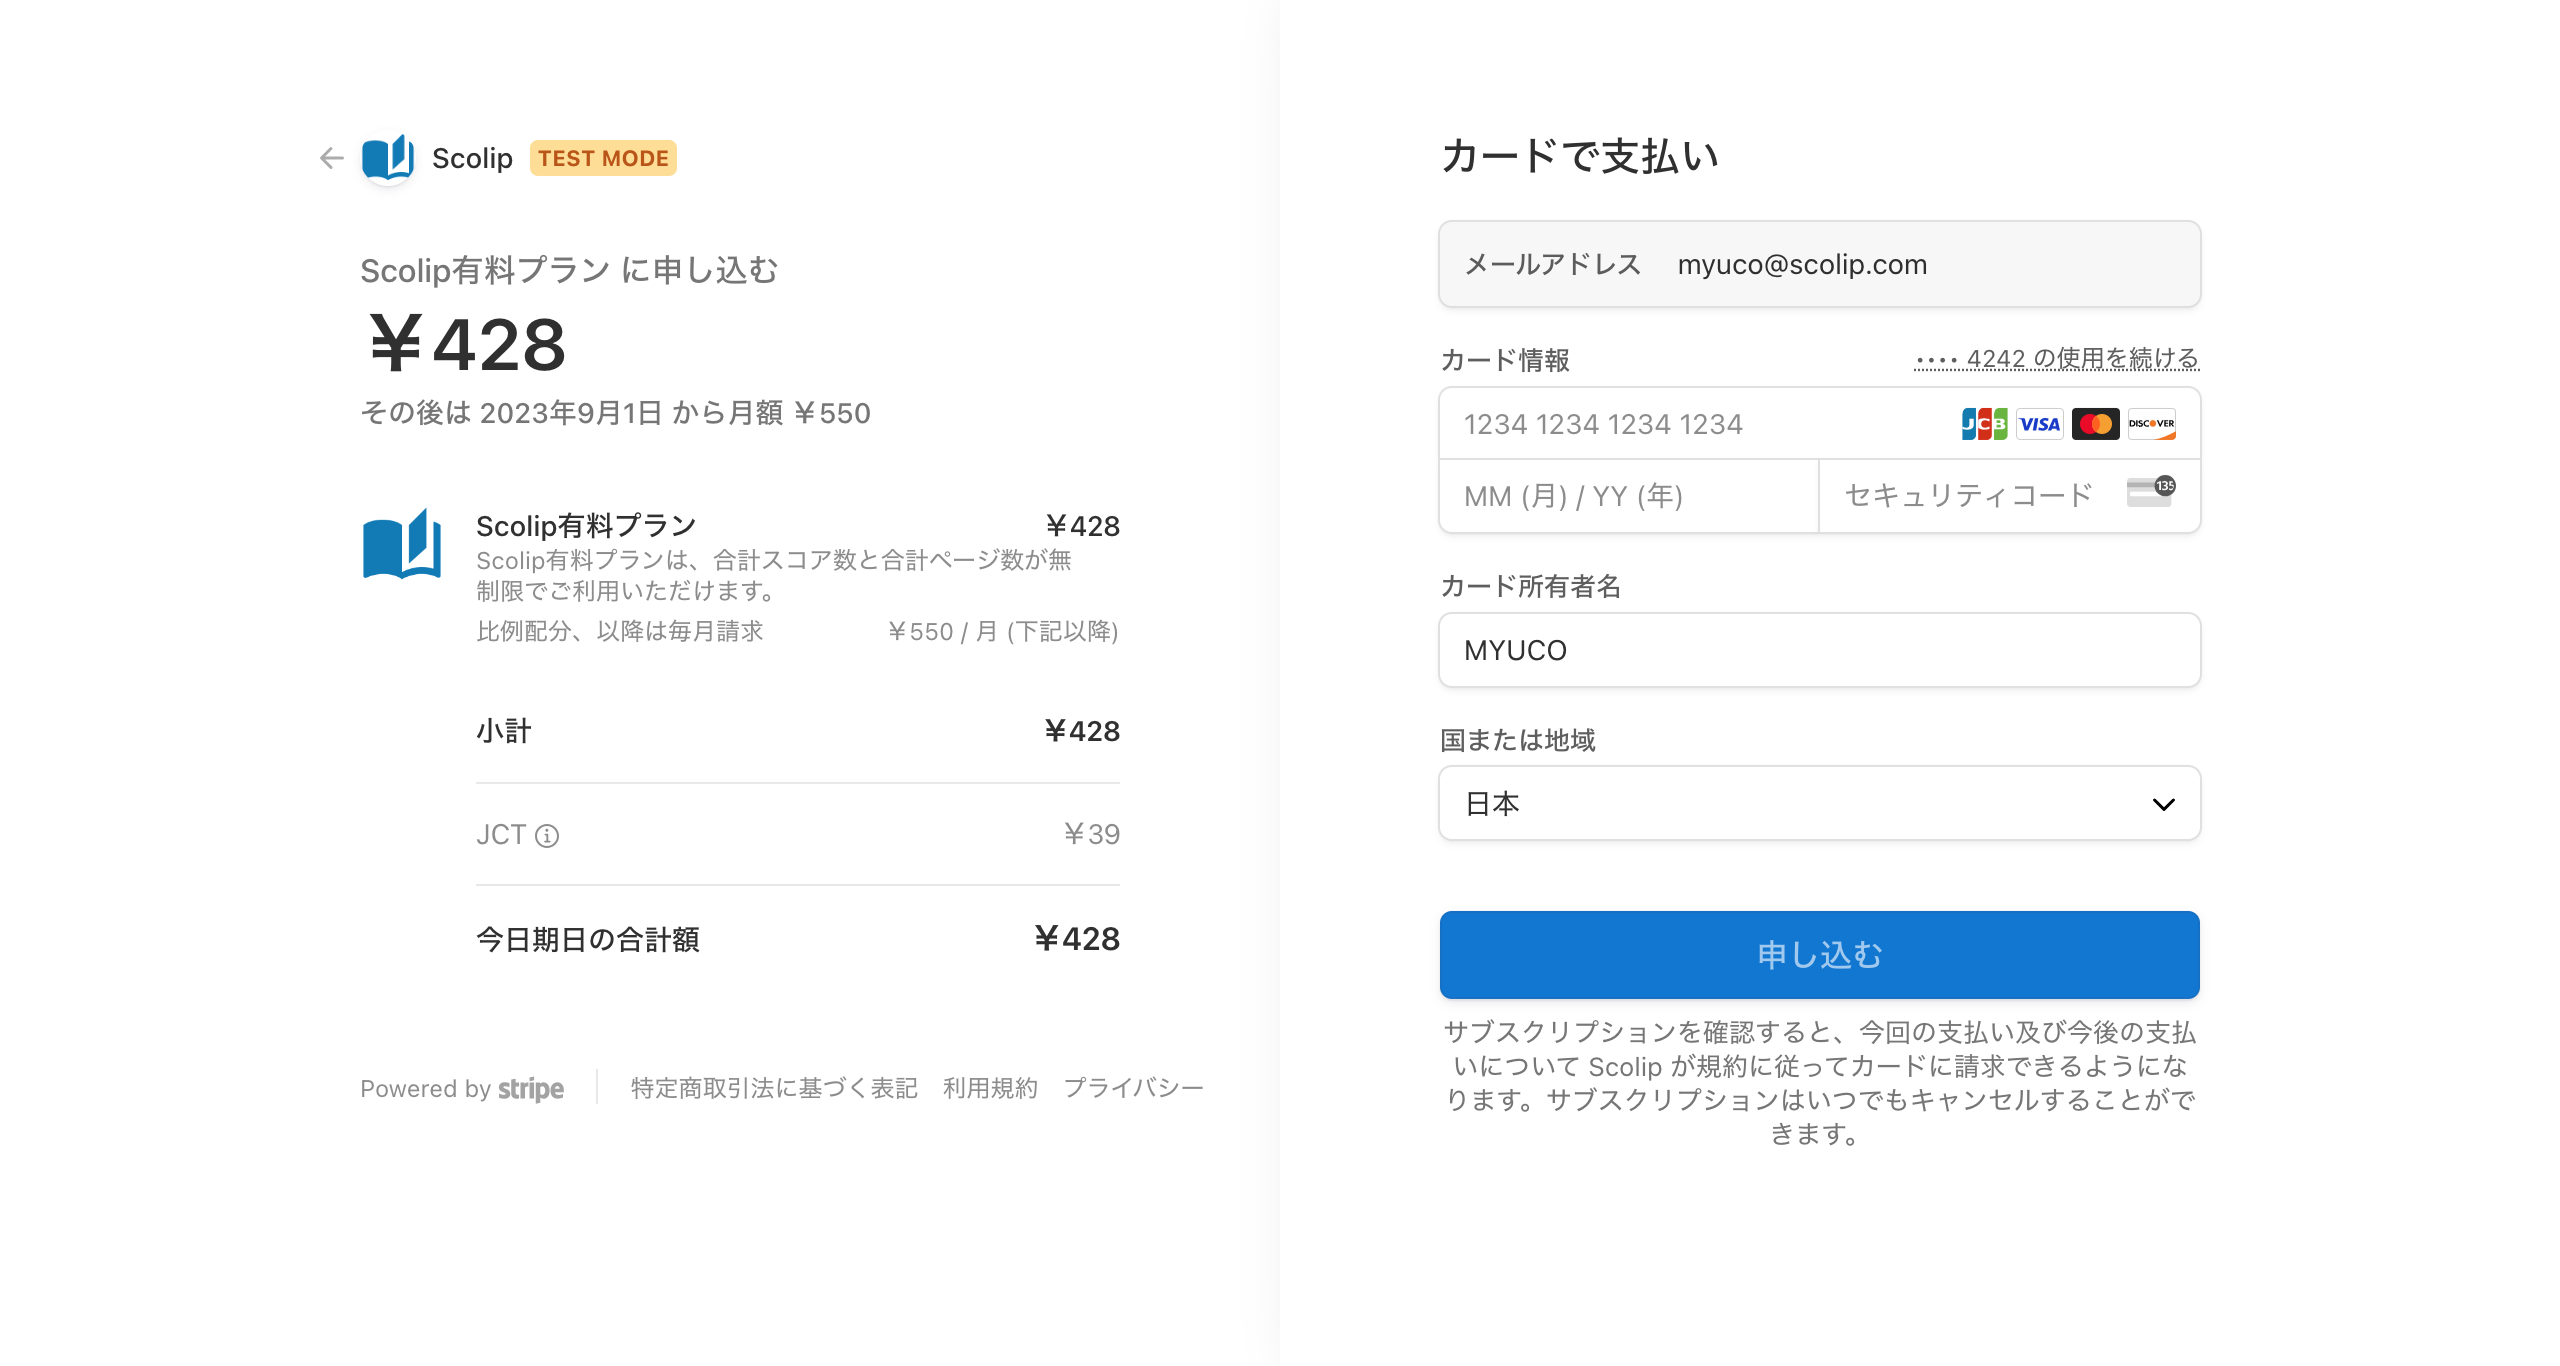The height and width of the screenshot is (1366, 2560).
Task: Click the email field myuco@scolip.com
Action: coord(1819,264)
